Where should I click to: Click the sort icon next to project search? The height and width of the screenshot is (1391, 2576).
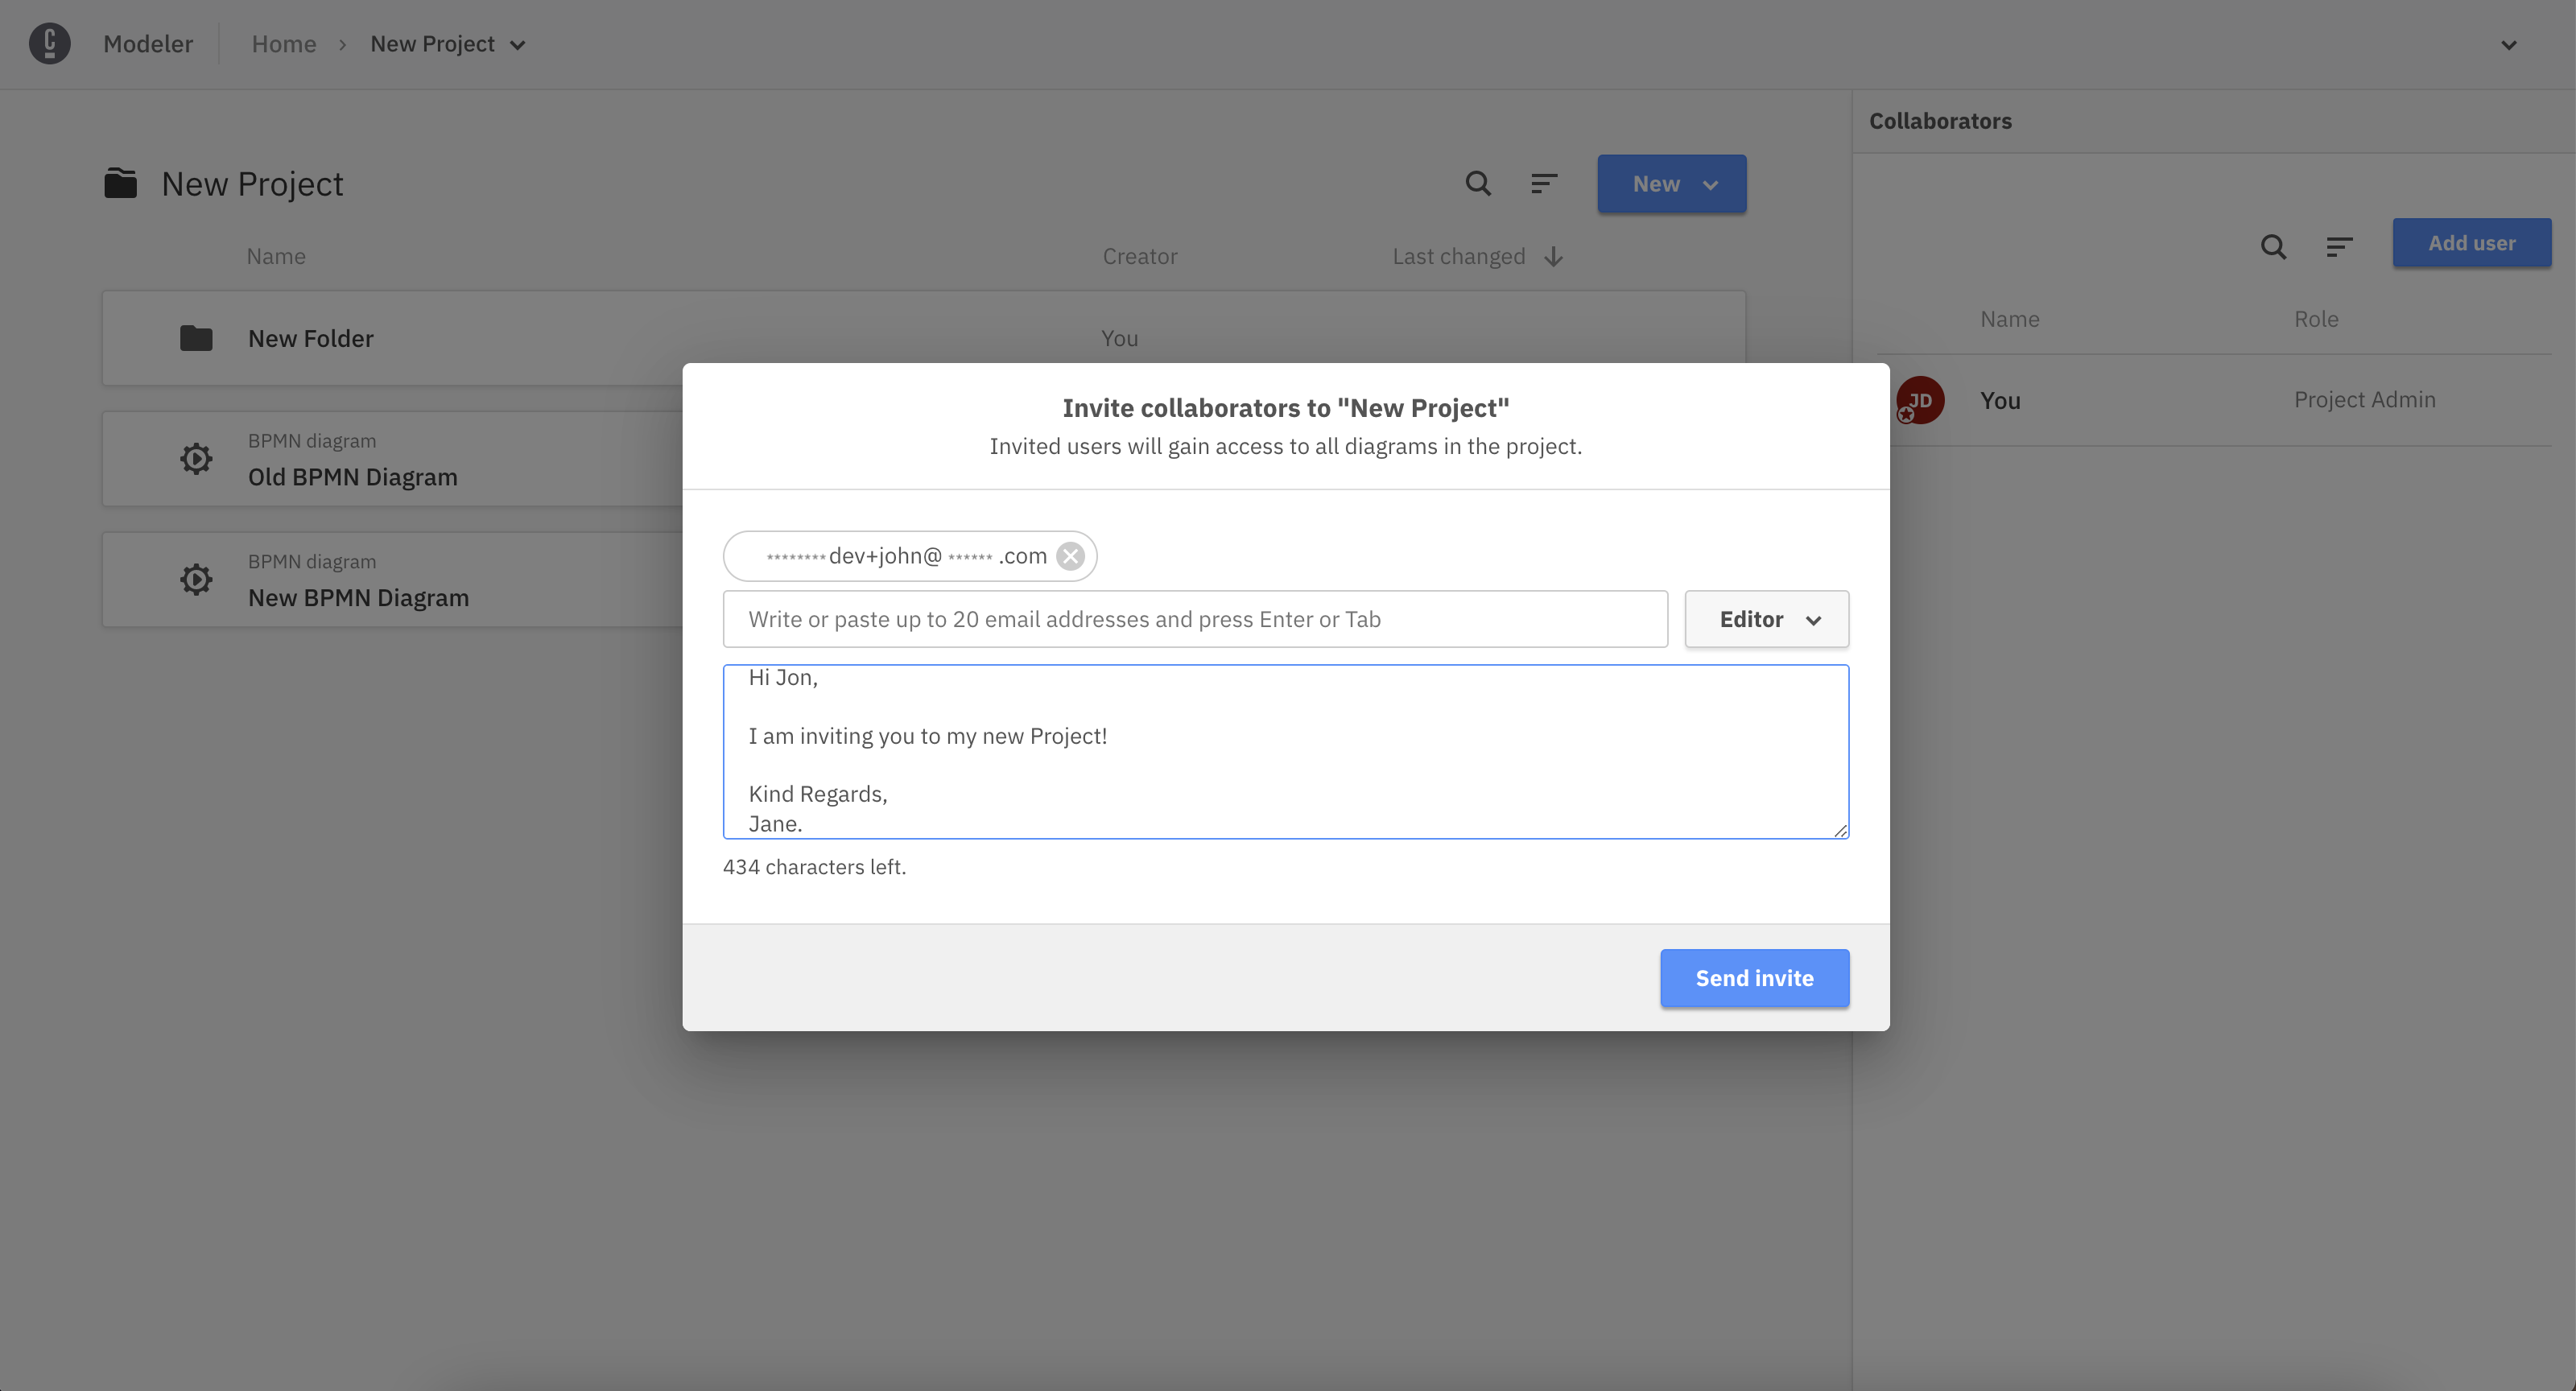click(x=1543, y=183)
